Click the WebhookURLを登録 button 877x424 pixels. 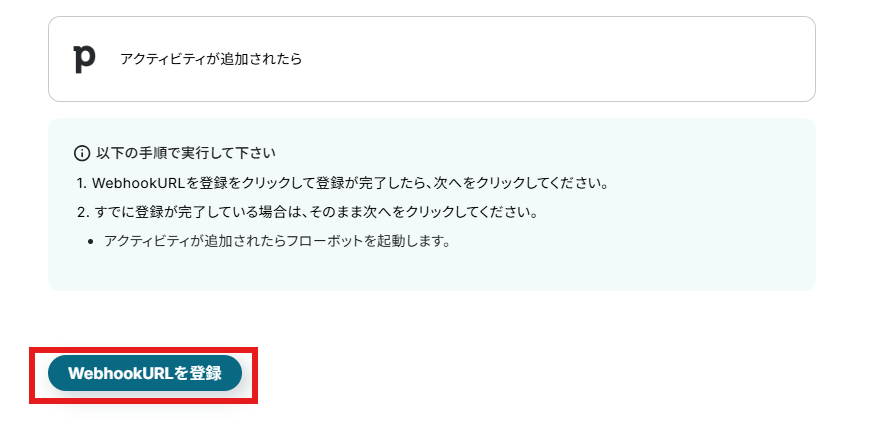click(145, 373)
